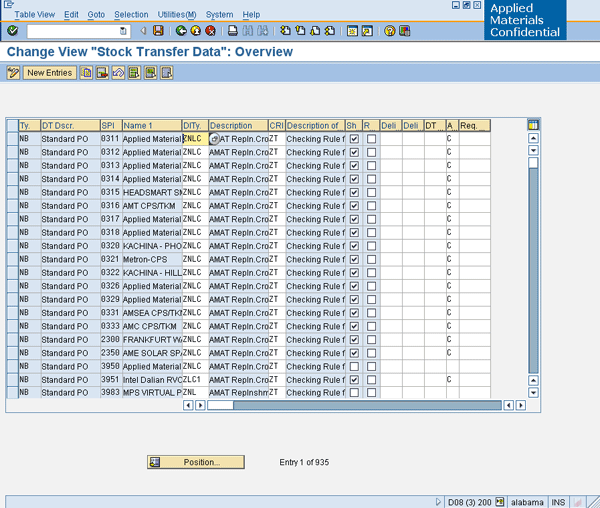Click the customize local layout icon

[x=406, y=31]
